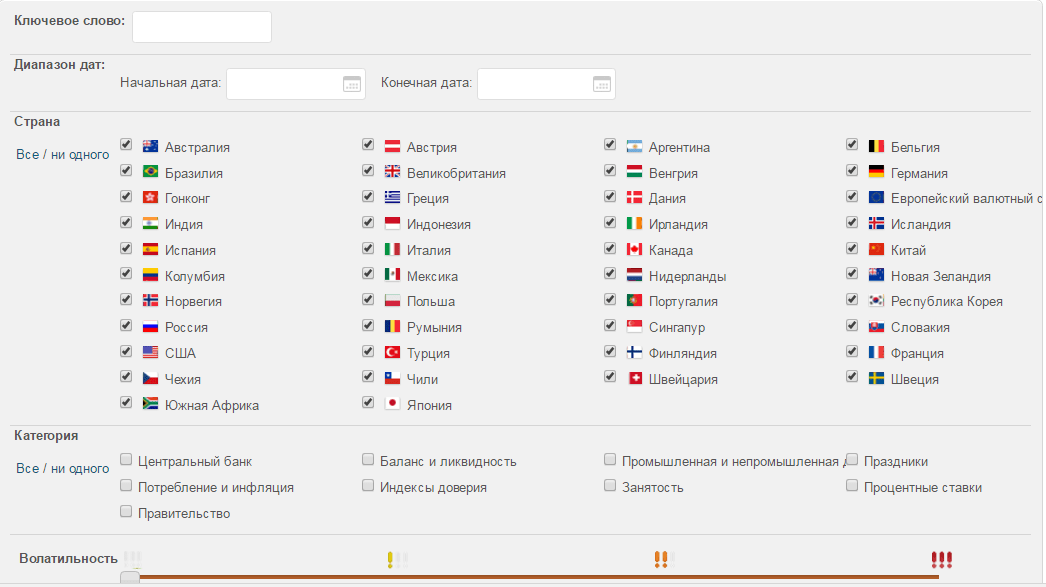The image size is (1046, 587).
Task: Click the Португалия country label
Action: pos(684,302)
